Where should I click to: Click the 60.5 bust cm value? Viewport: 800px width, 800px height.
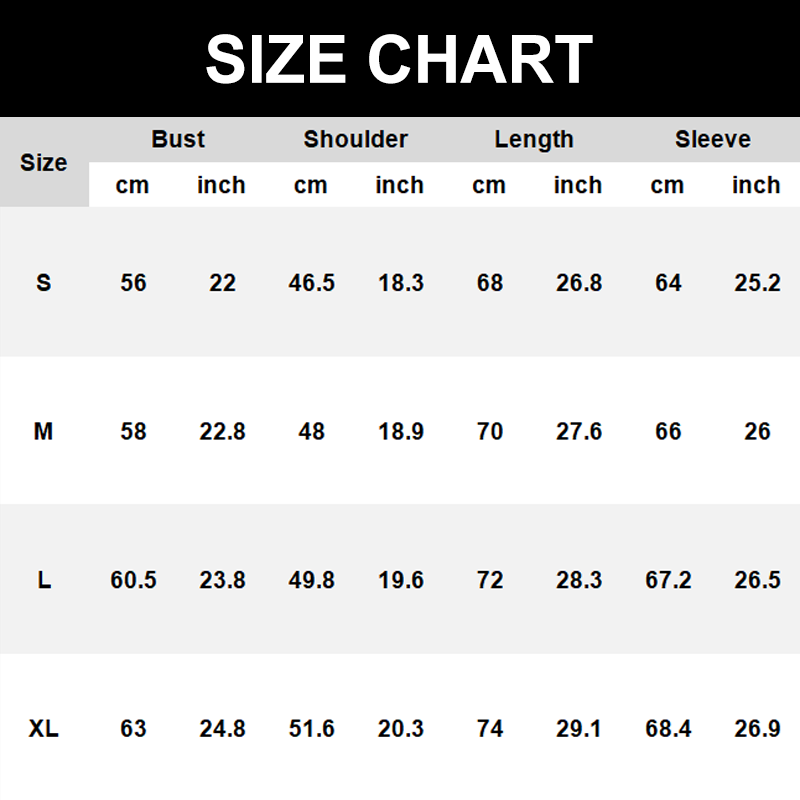[133, 580]
